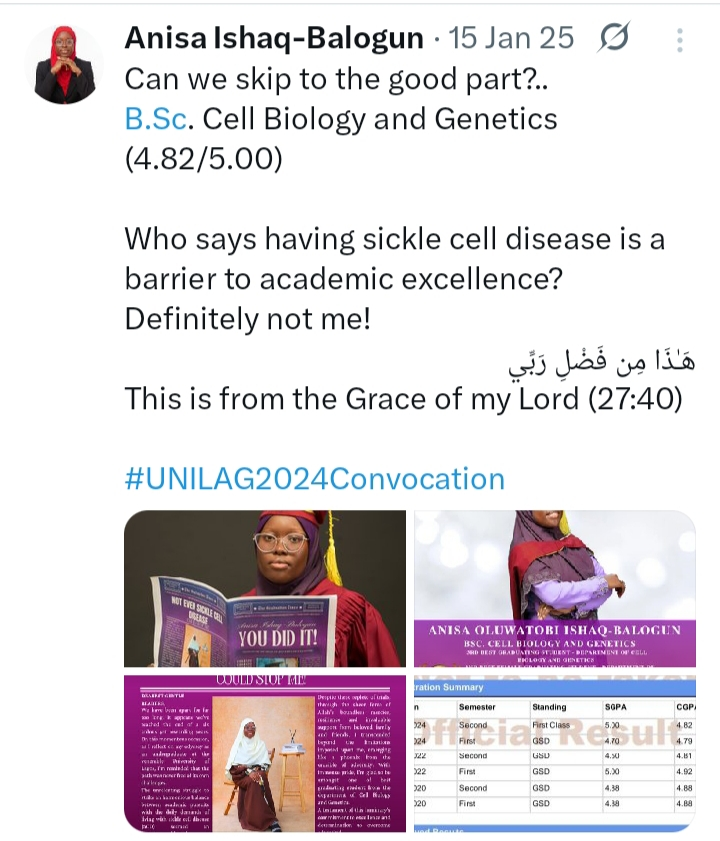Screen dimensions: 720x841
Task: Click the "15 Jan 25" timestamp
Action: click(x=512, y=39)
